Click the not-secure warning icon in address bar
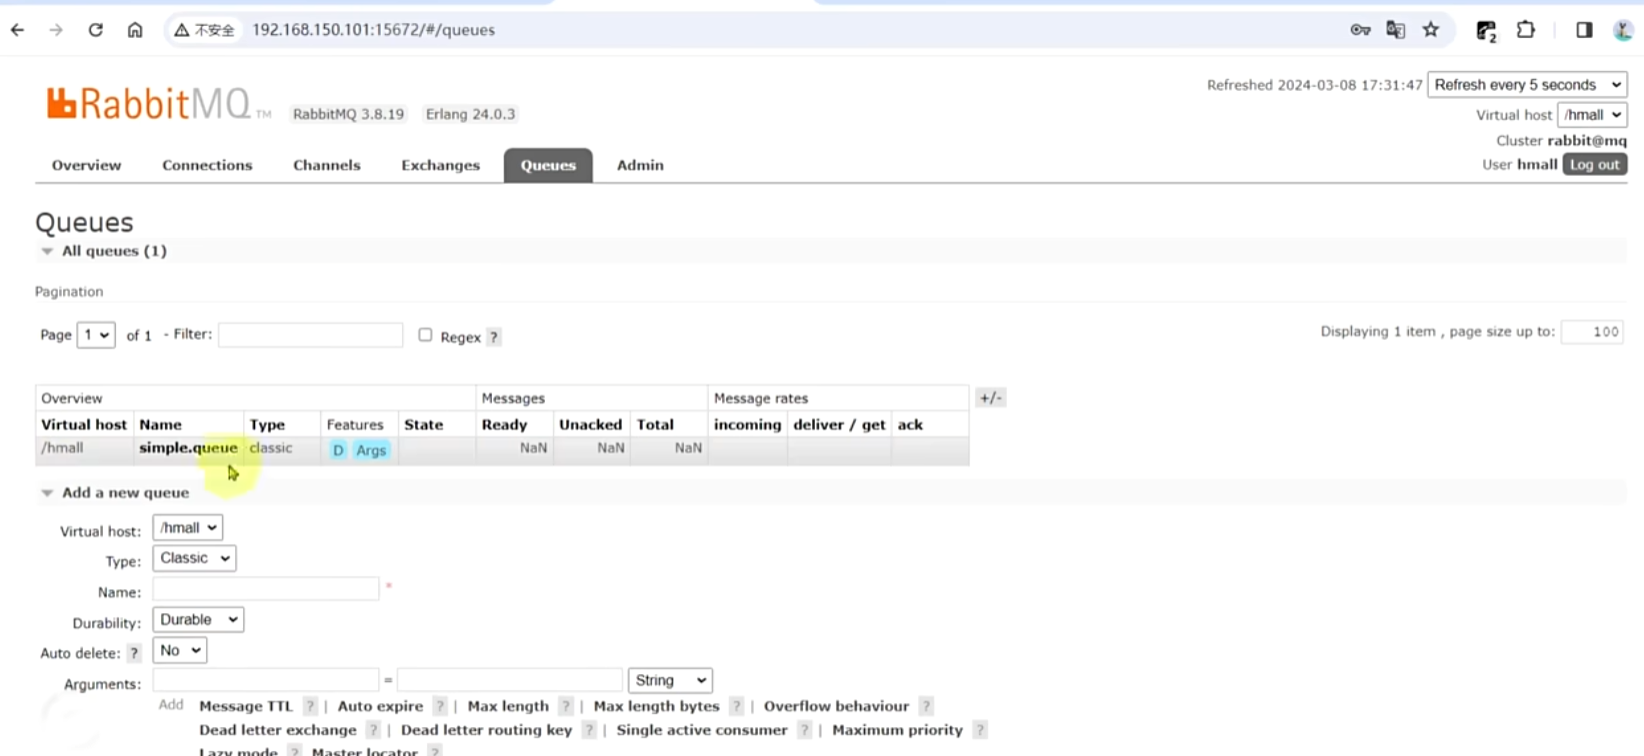The image size is (1644, 756). (x=181, y=30)
